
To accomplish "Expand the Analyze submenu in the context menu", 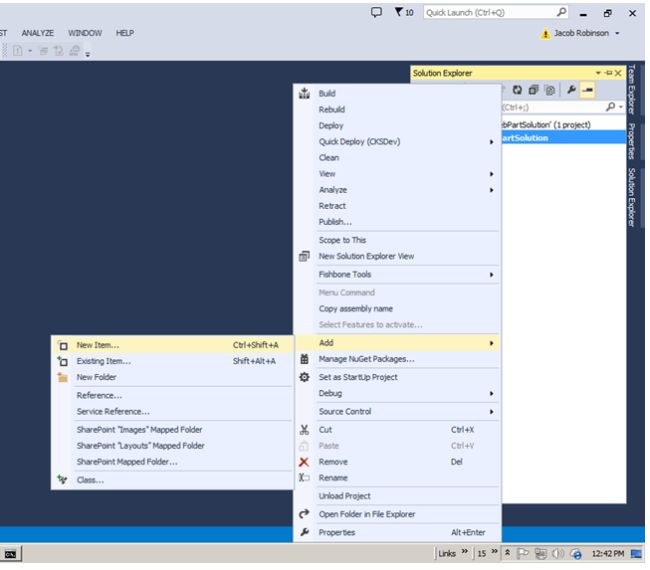I will (x=491, y=190).
